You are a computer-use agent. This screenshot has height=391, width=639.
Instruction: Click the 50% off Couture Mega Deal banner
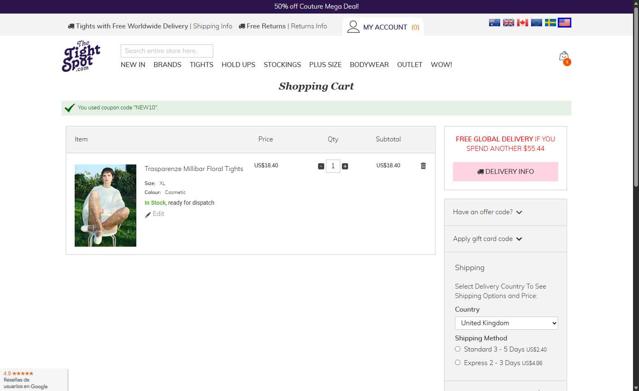click(x=316, y=7)
